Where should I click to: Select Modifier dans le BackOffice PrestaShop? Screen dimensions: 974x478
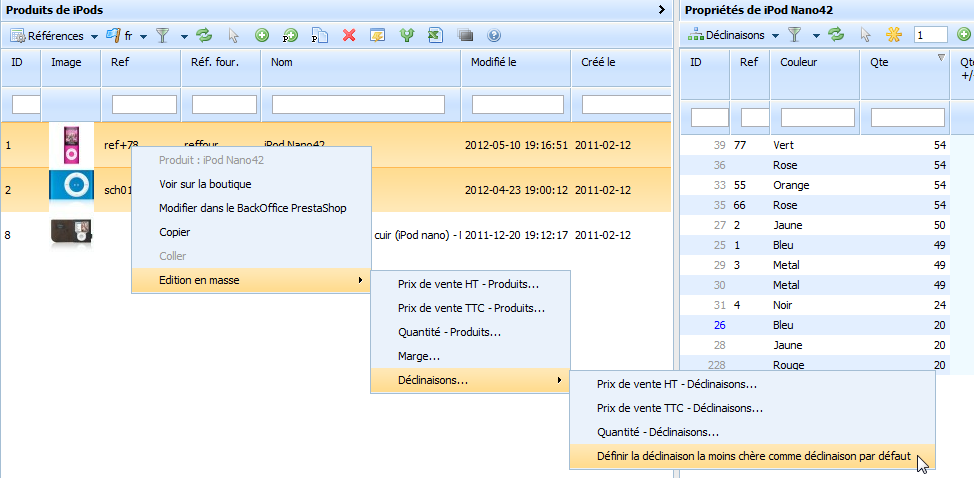(x=252, y=209)
